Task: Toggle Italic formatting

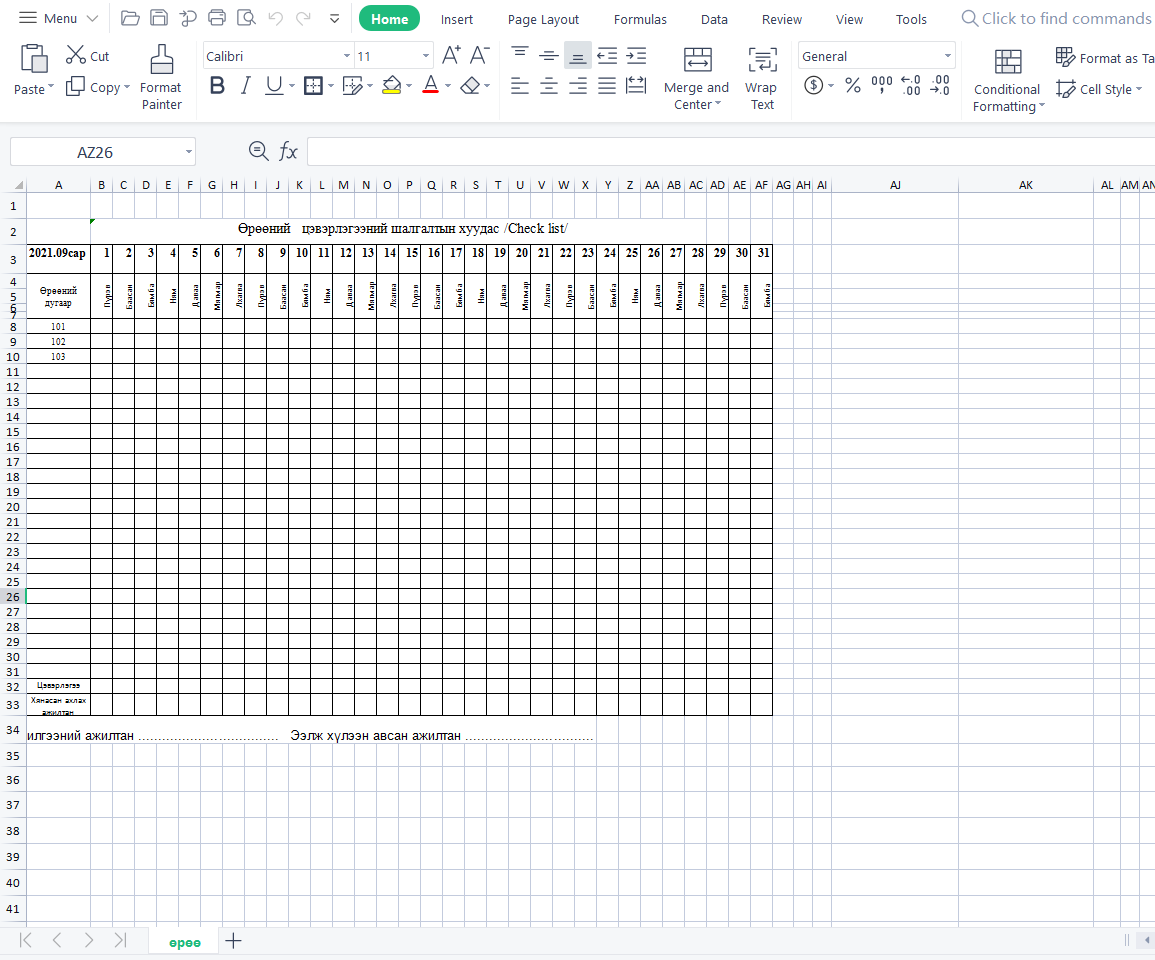Action: point(245,86)
